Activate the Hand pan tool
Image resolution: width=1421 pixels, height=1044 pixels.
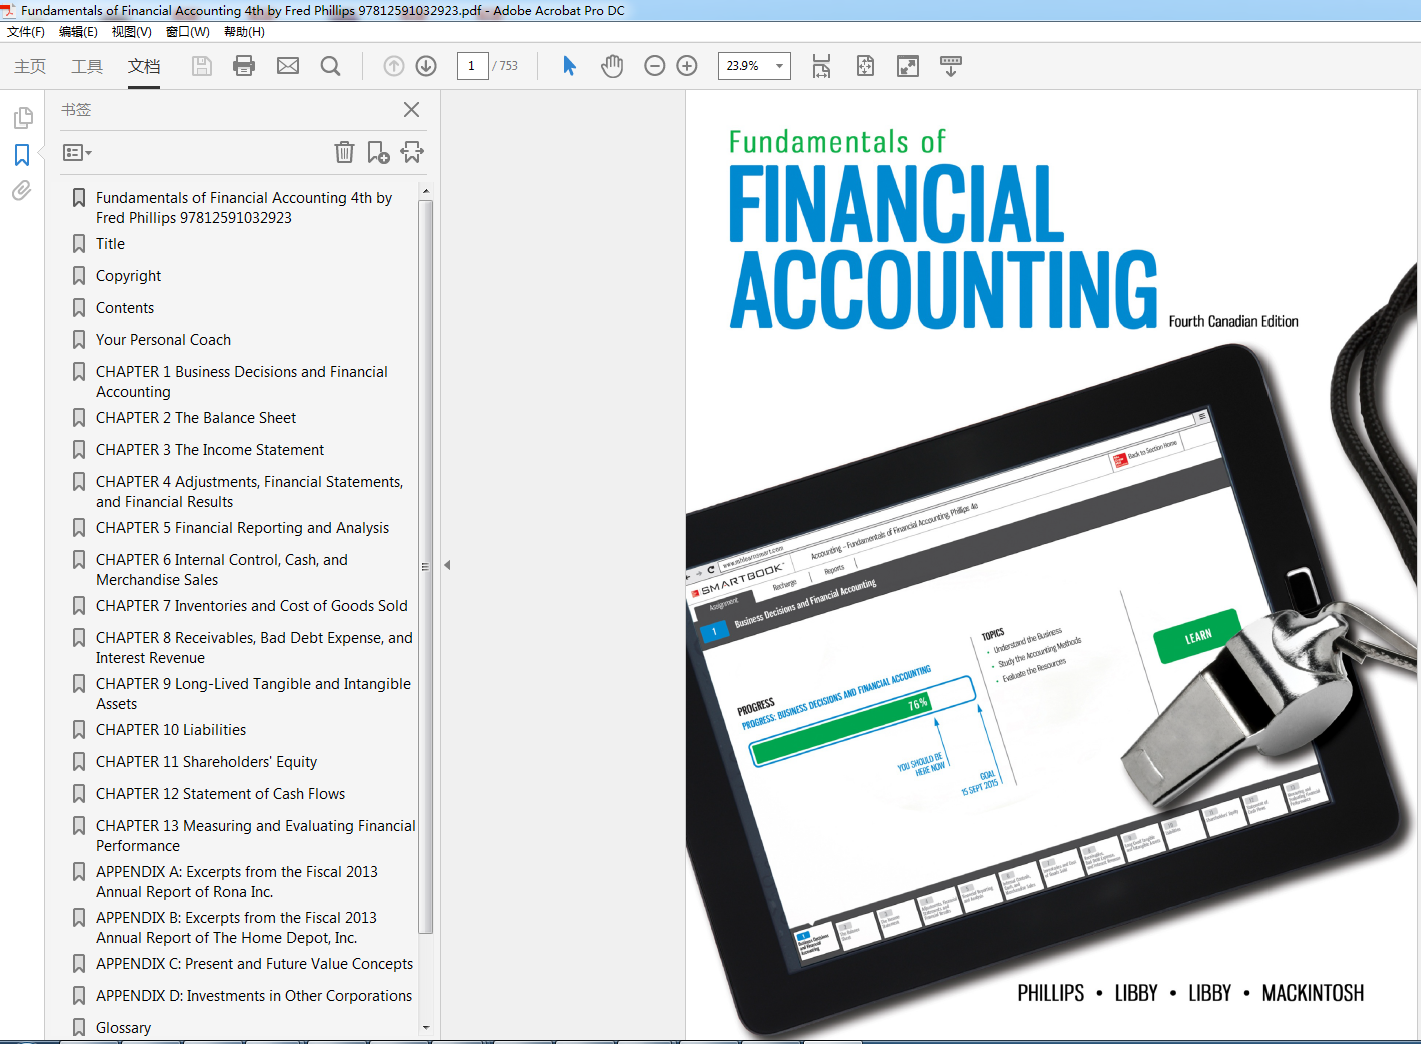pos(612,66)
